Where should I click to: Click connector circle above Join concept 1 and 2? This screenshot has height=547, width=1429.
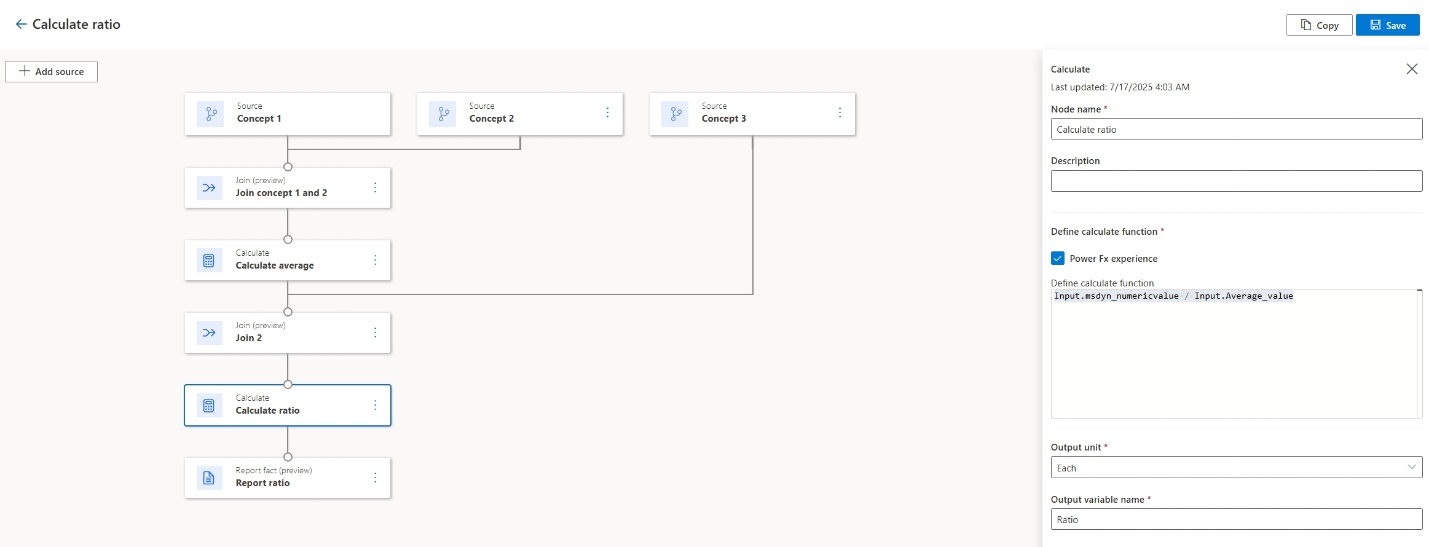pos(288,166)
